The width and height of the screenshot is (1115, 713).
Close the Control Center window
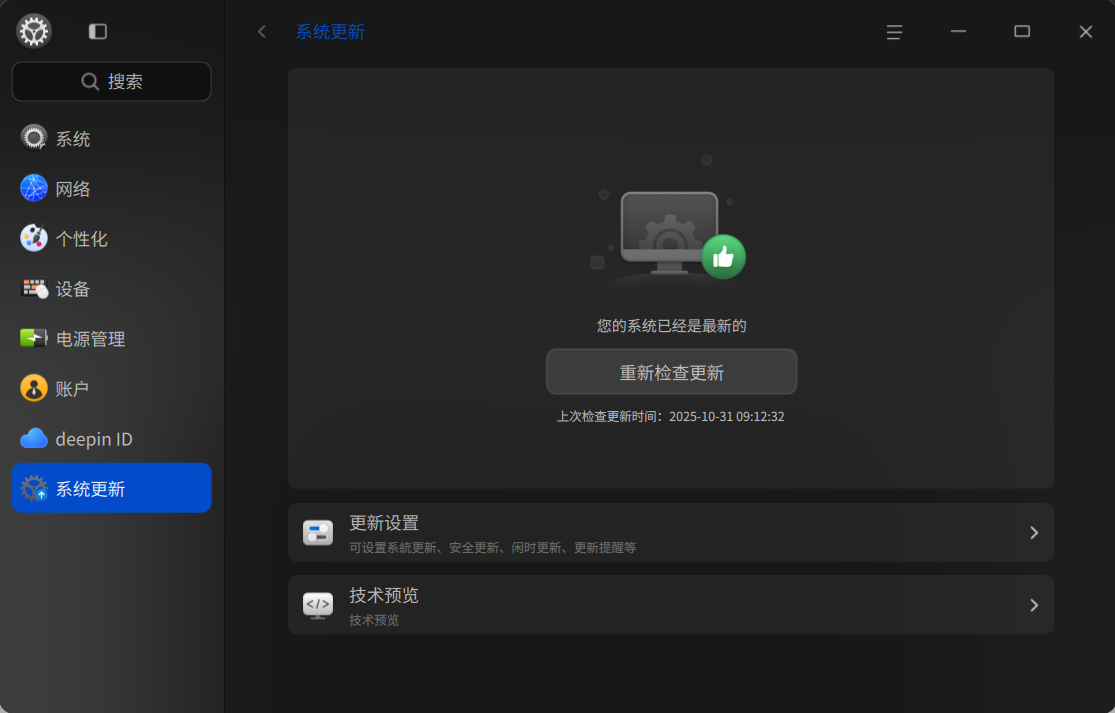coord(1086,31)
